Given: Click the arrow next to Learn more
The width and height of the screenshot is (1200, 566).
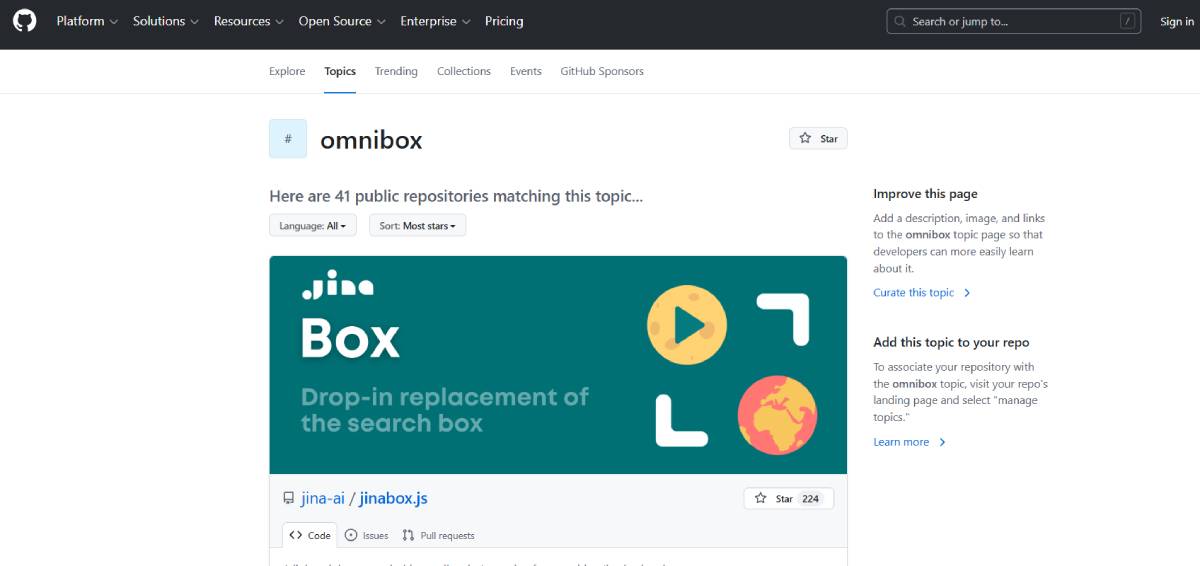Looking at the screenshot, I should click(942, 442).
